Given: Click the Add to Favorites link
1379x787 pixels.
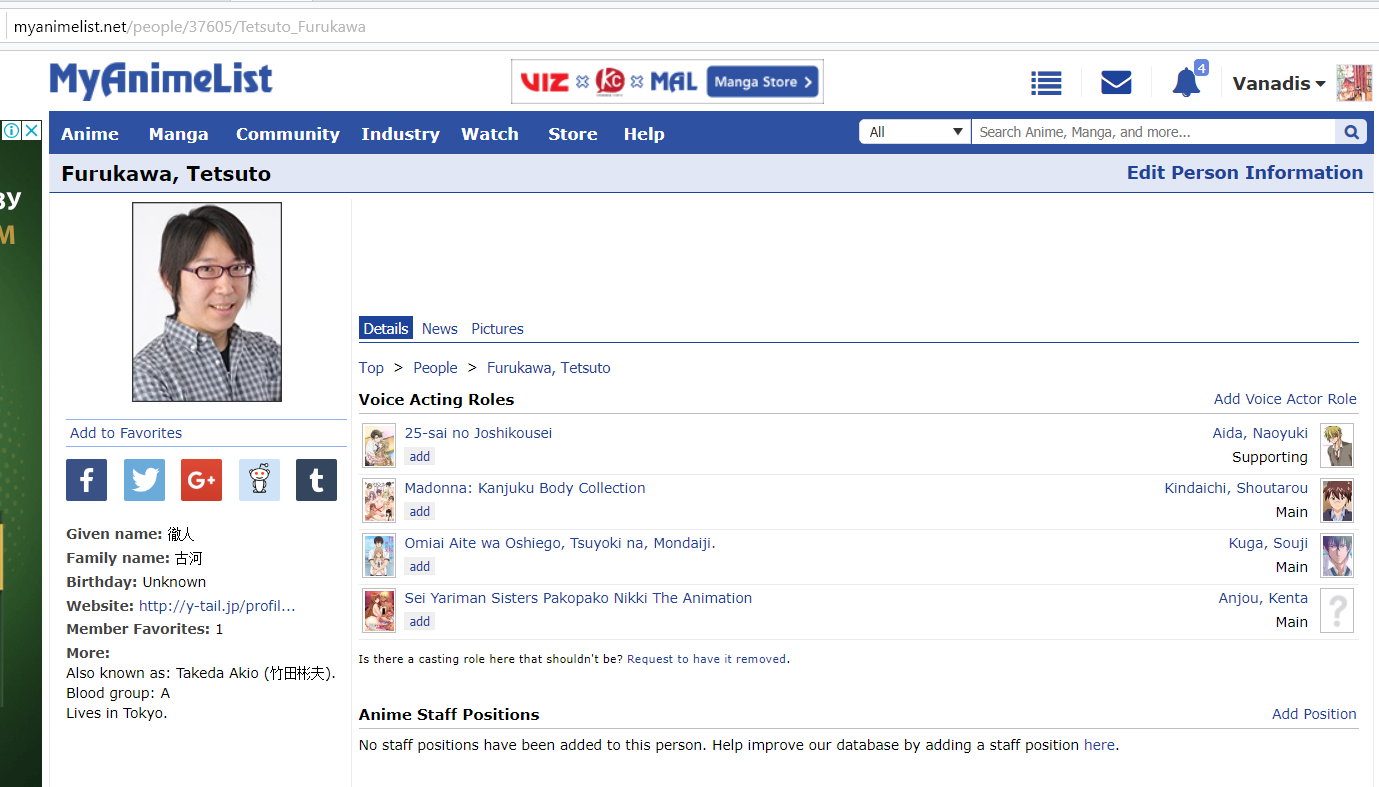Looking at the screenshot, I should [x=126, y=433].
